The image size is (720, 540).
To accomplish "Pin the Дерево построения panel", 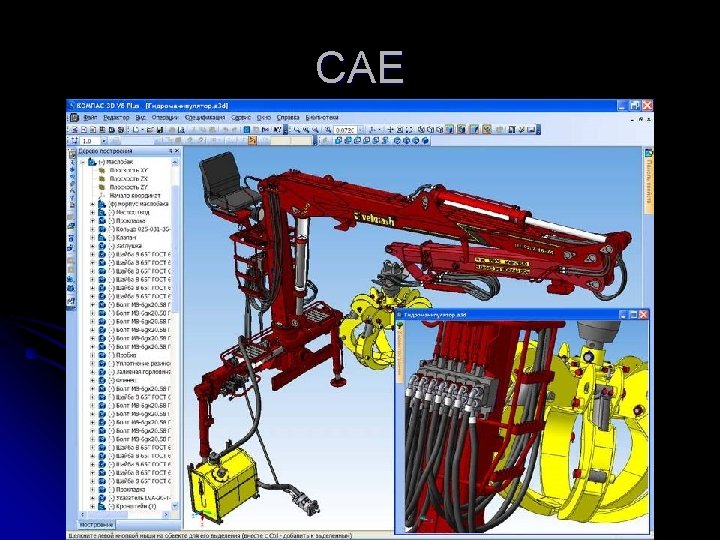I will (x=170, y=151).
